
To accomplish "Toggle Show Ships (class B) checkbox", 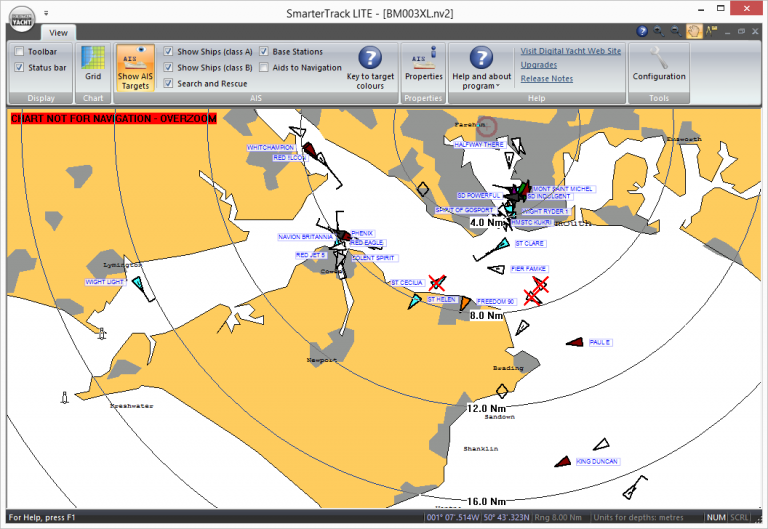I will (168, 67).
